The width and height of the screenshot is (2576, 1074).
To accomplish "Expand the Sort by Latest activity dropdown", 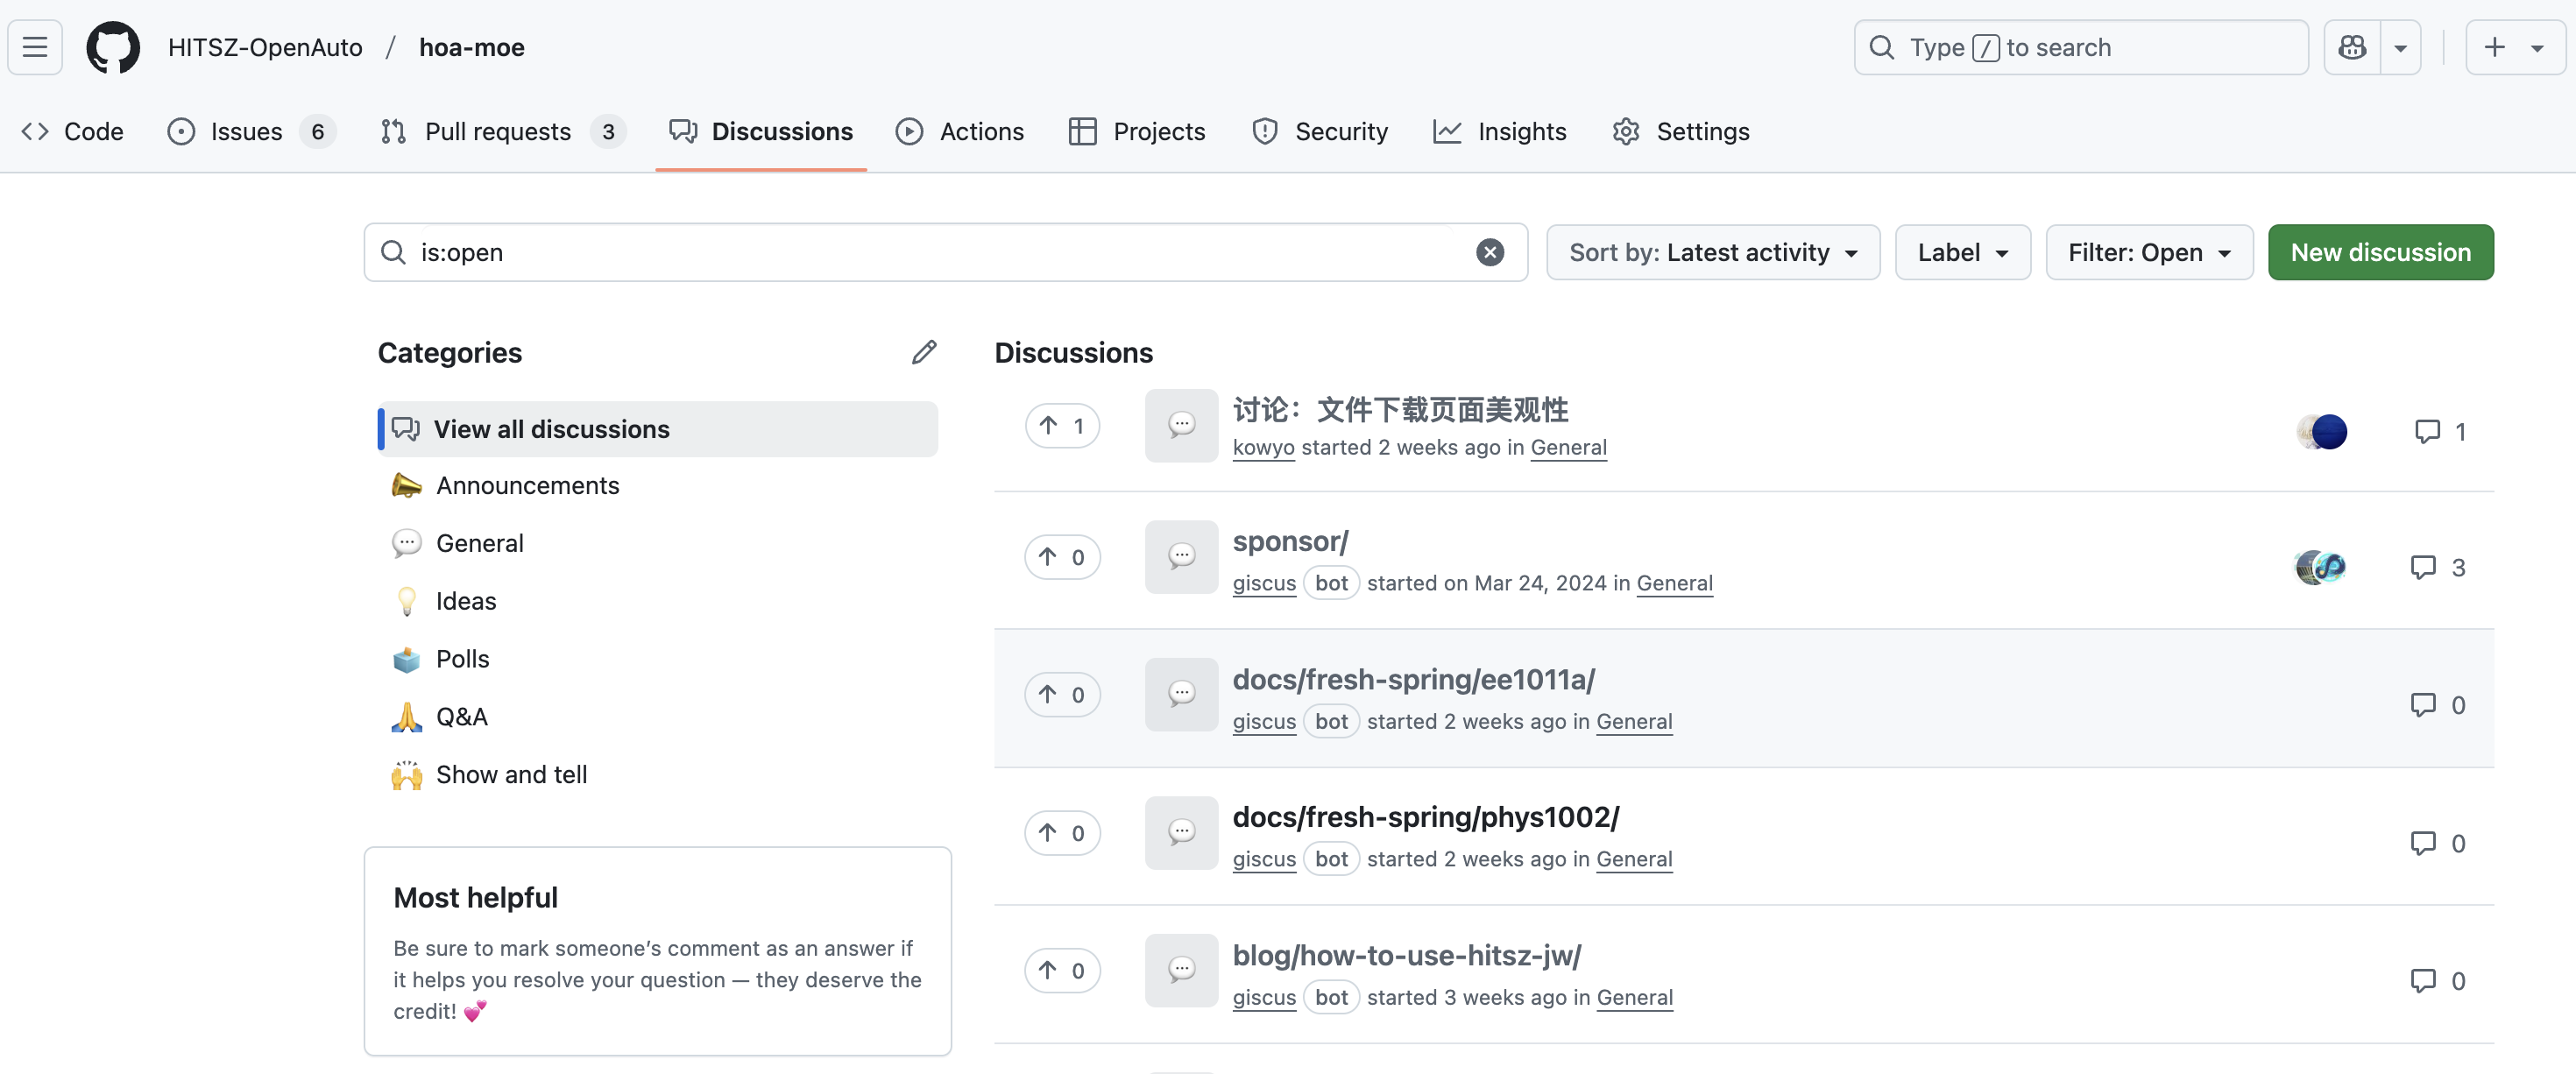I will coord(1712,253).
